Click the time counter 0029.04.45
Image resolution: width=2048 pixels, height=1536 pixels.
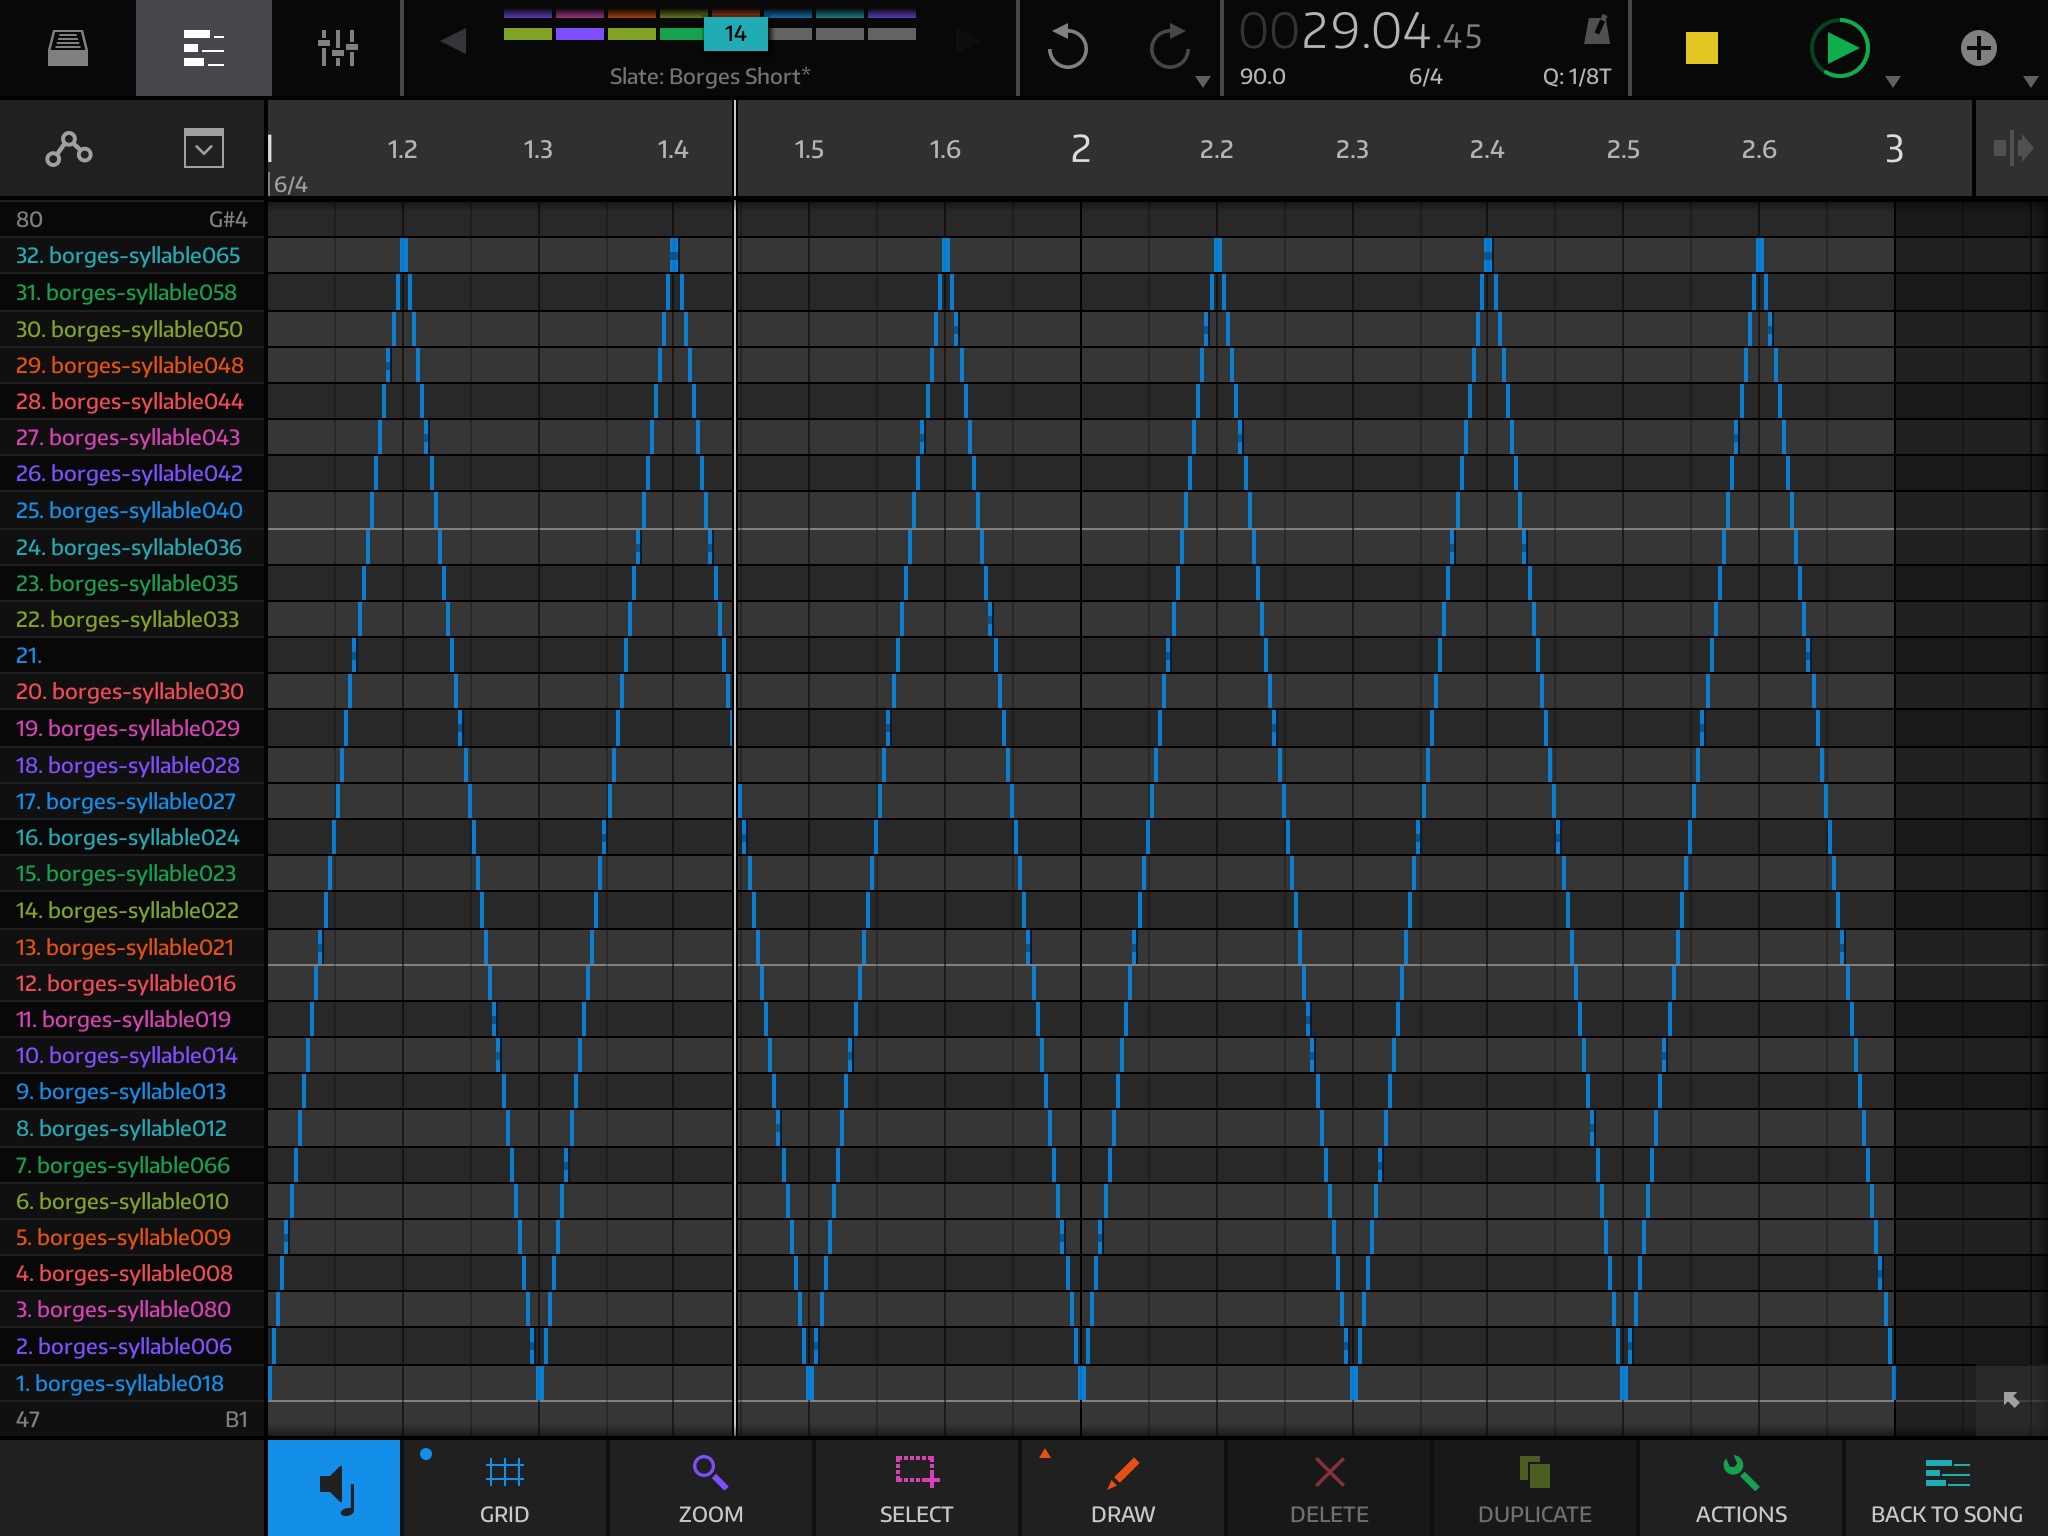click(1360, 32)
